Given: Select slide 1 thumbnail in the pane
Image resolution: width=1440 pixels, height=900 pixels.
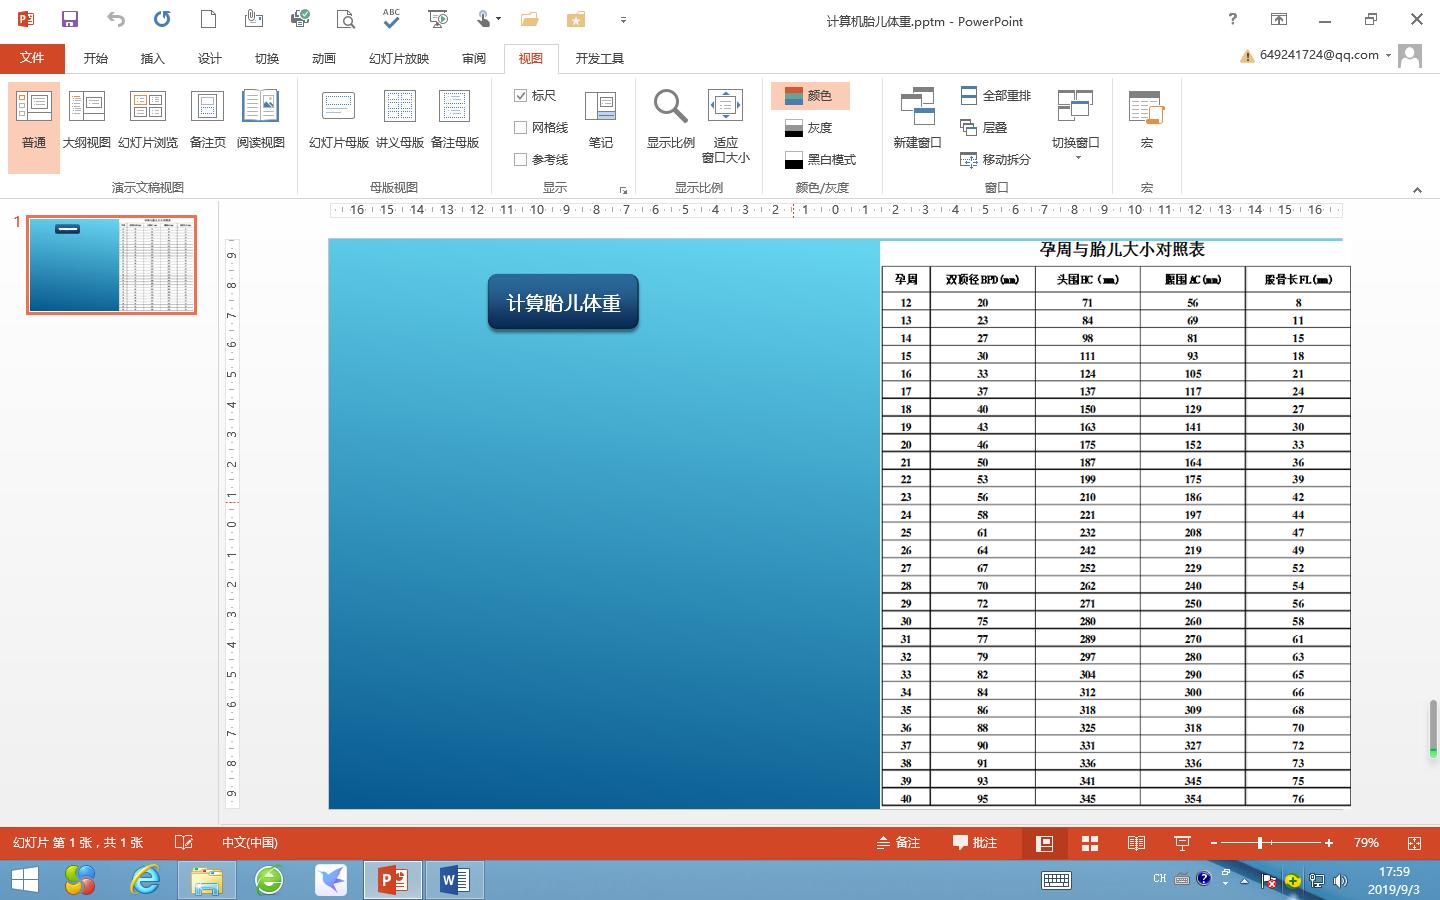Looking at the screenshot, I should [110, 264].
